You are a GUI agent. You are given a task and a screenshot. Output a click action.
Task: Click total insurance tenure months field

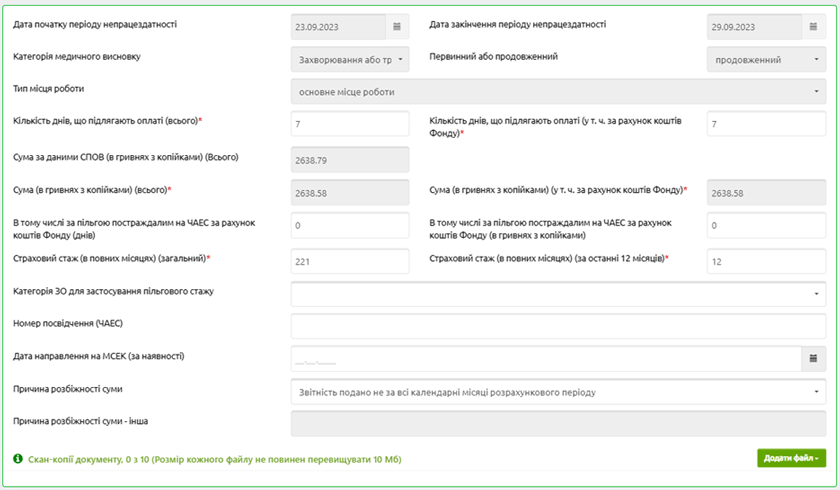point(349,261)
